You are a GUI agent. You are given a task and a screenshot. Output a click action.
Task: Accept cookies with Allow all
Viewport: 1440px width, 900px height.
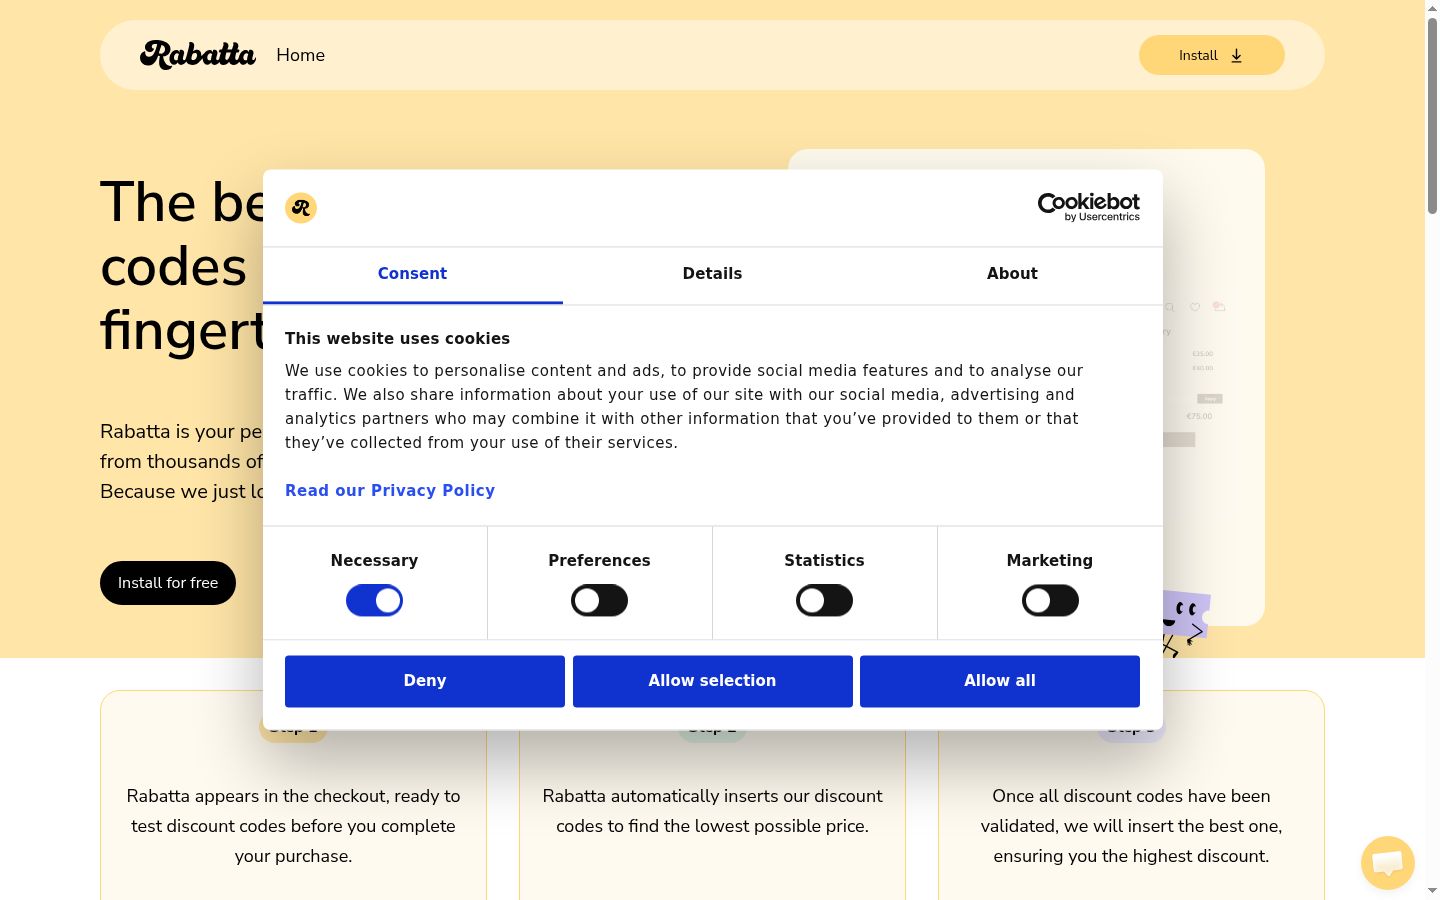pyautogui.click(x=1000, y=681)
